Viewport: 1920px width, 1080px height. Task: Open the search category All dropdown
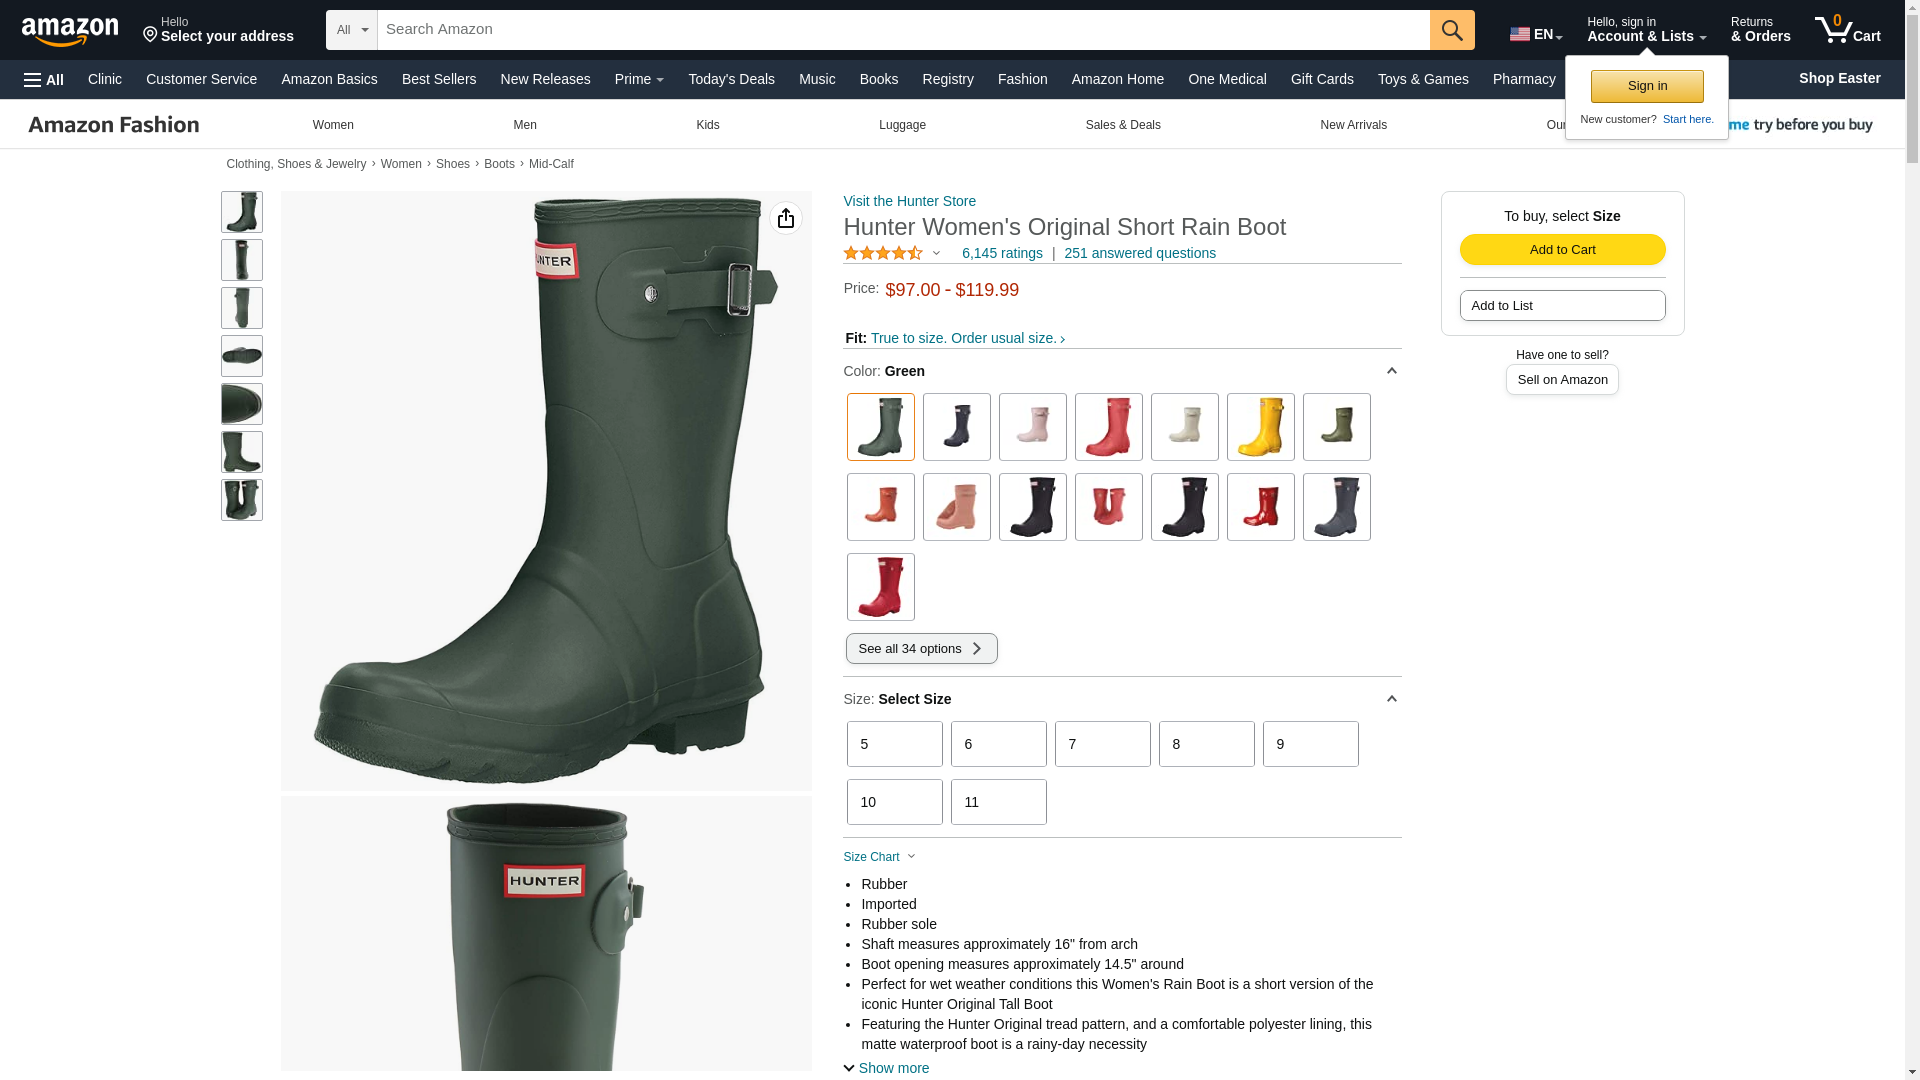(352, 30)
